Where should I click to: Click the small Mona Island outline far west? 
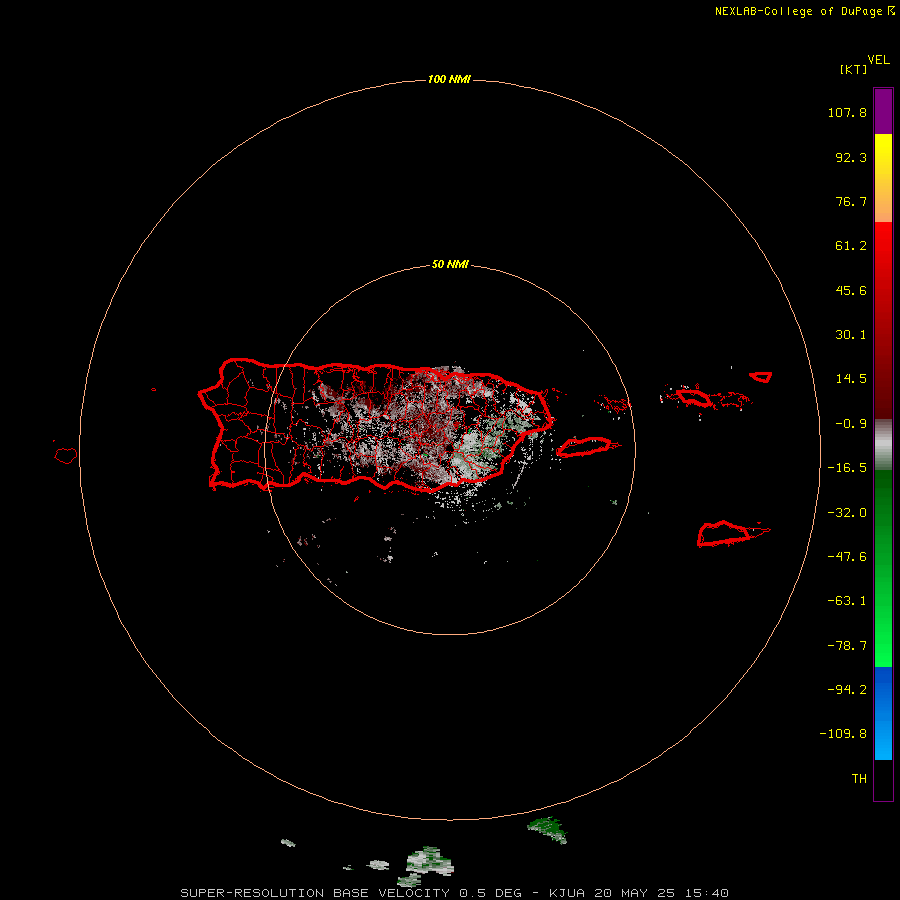pyautogui.click(x=66, y=455)
